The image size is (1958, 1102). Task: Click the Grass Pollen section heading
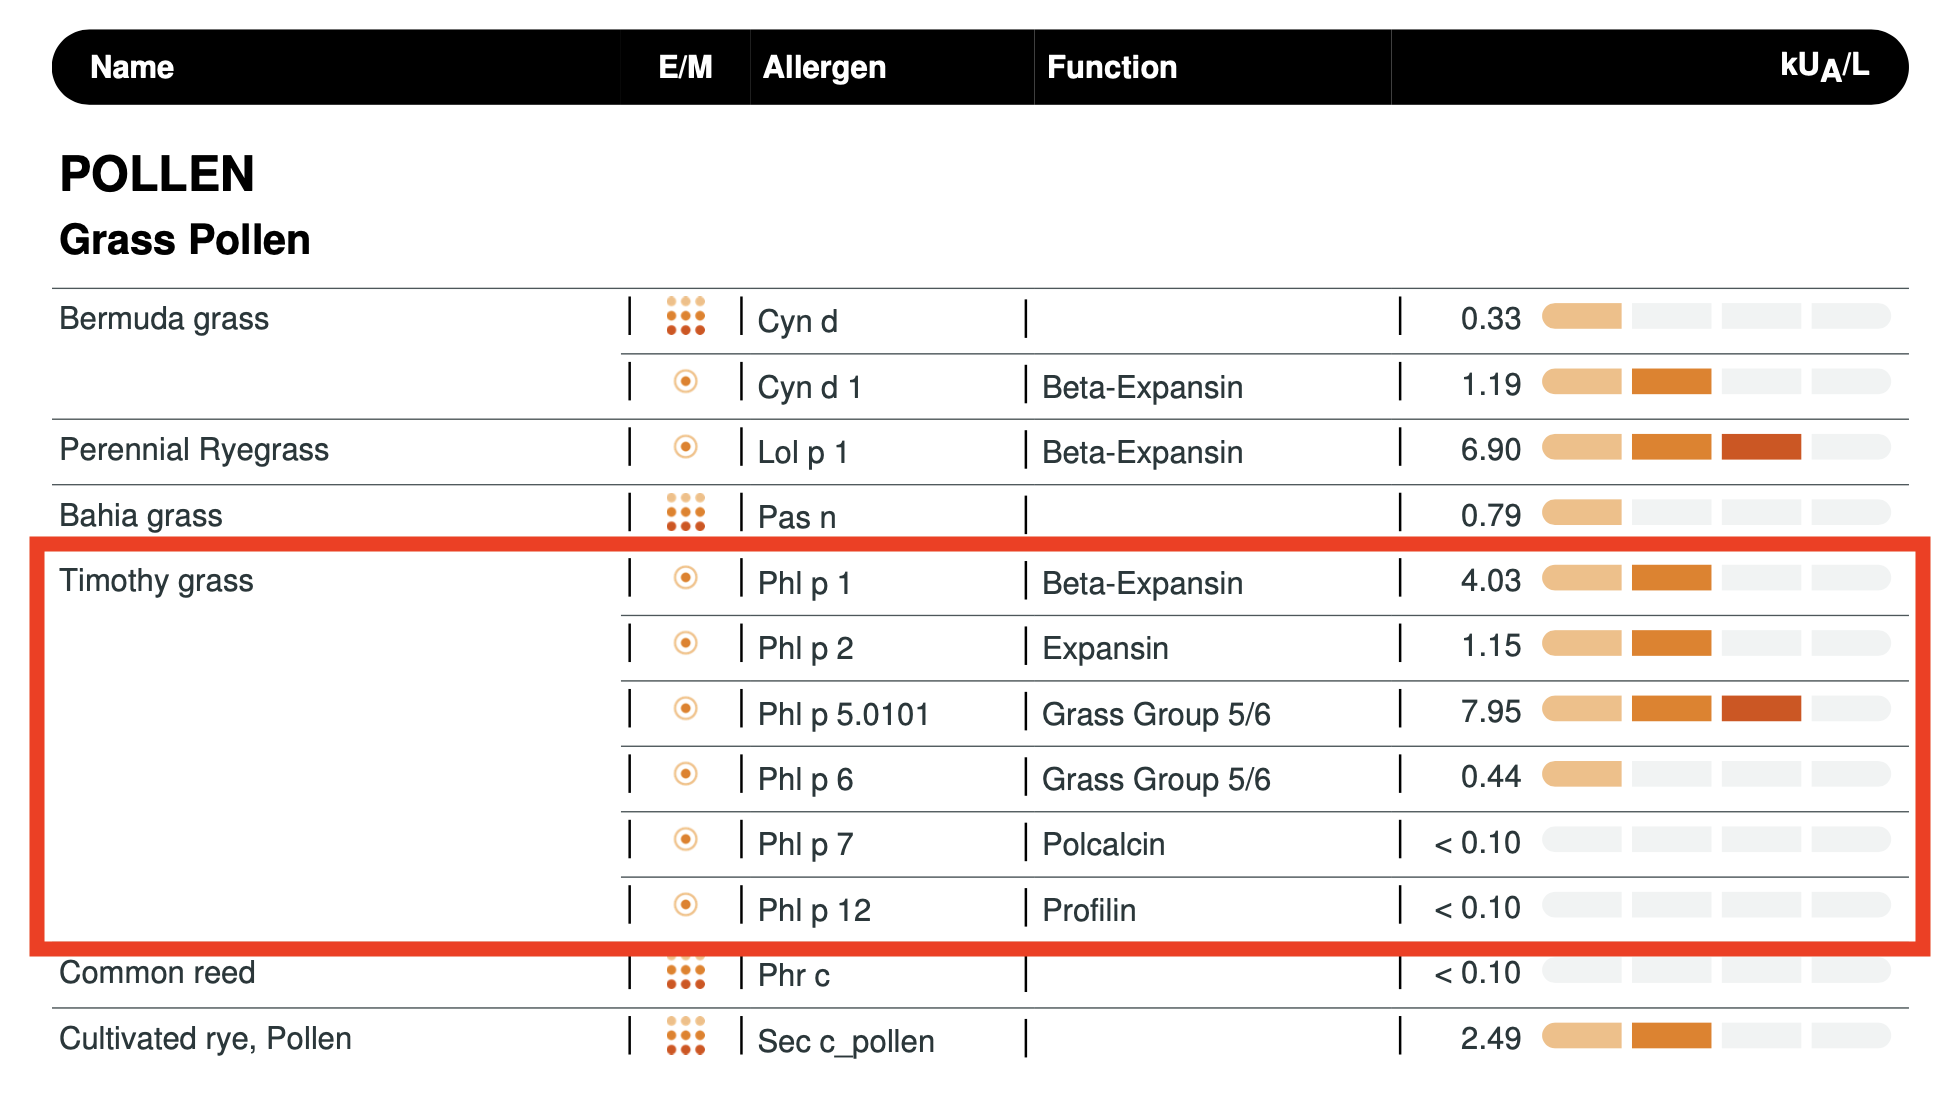(x=185, y=240)
